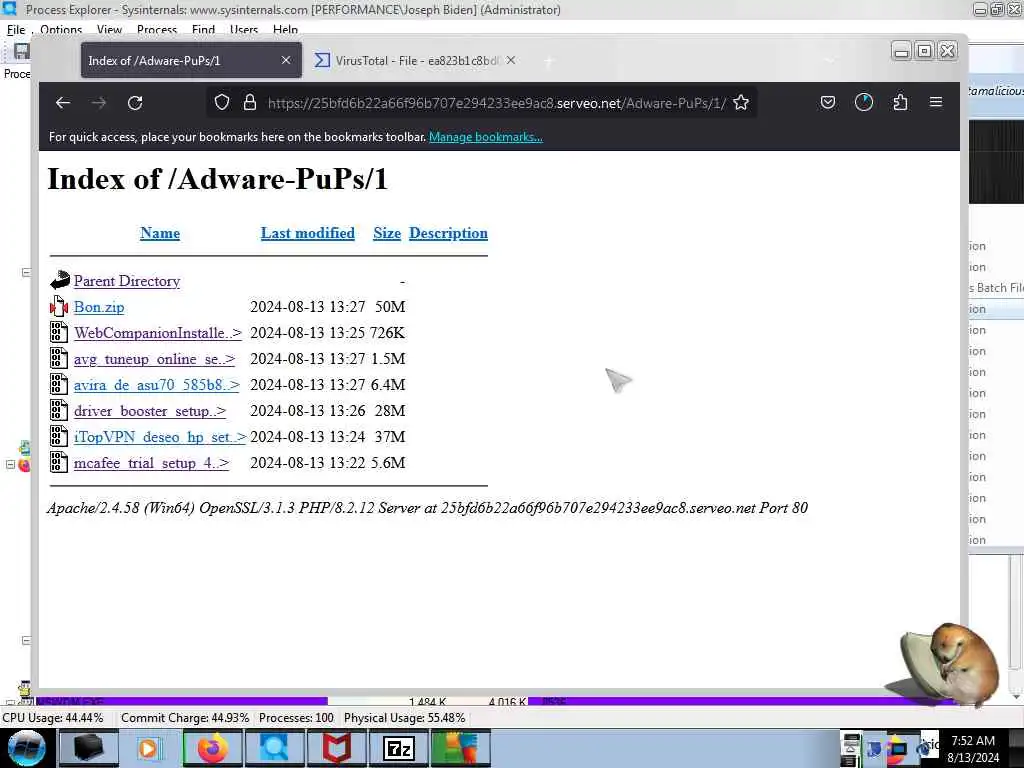The width and height of the screenshot is (1024, 768).
Task: Open the Options menu in Process Explorer
Action: click(x=61, y=29)
